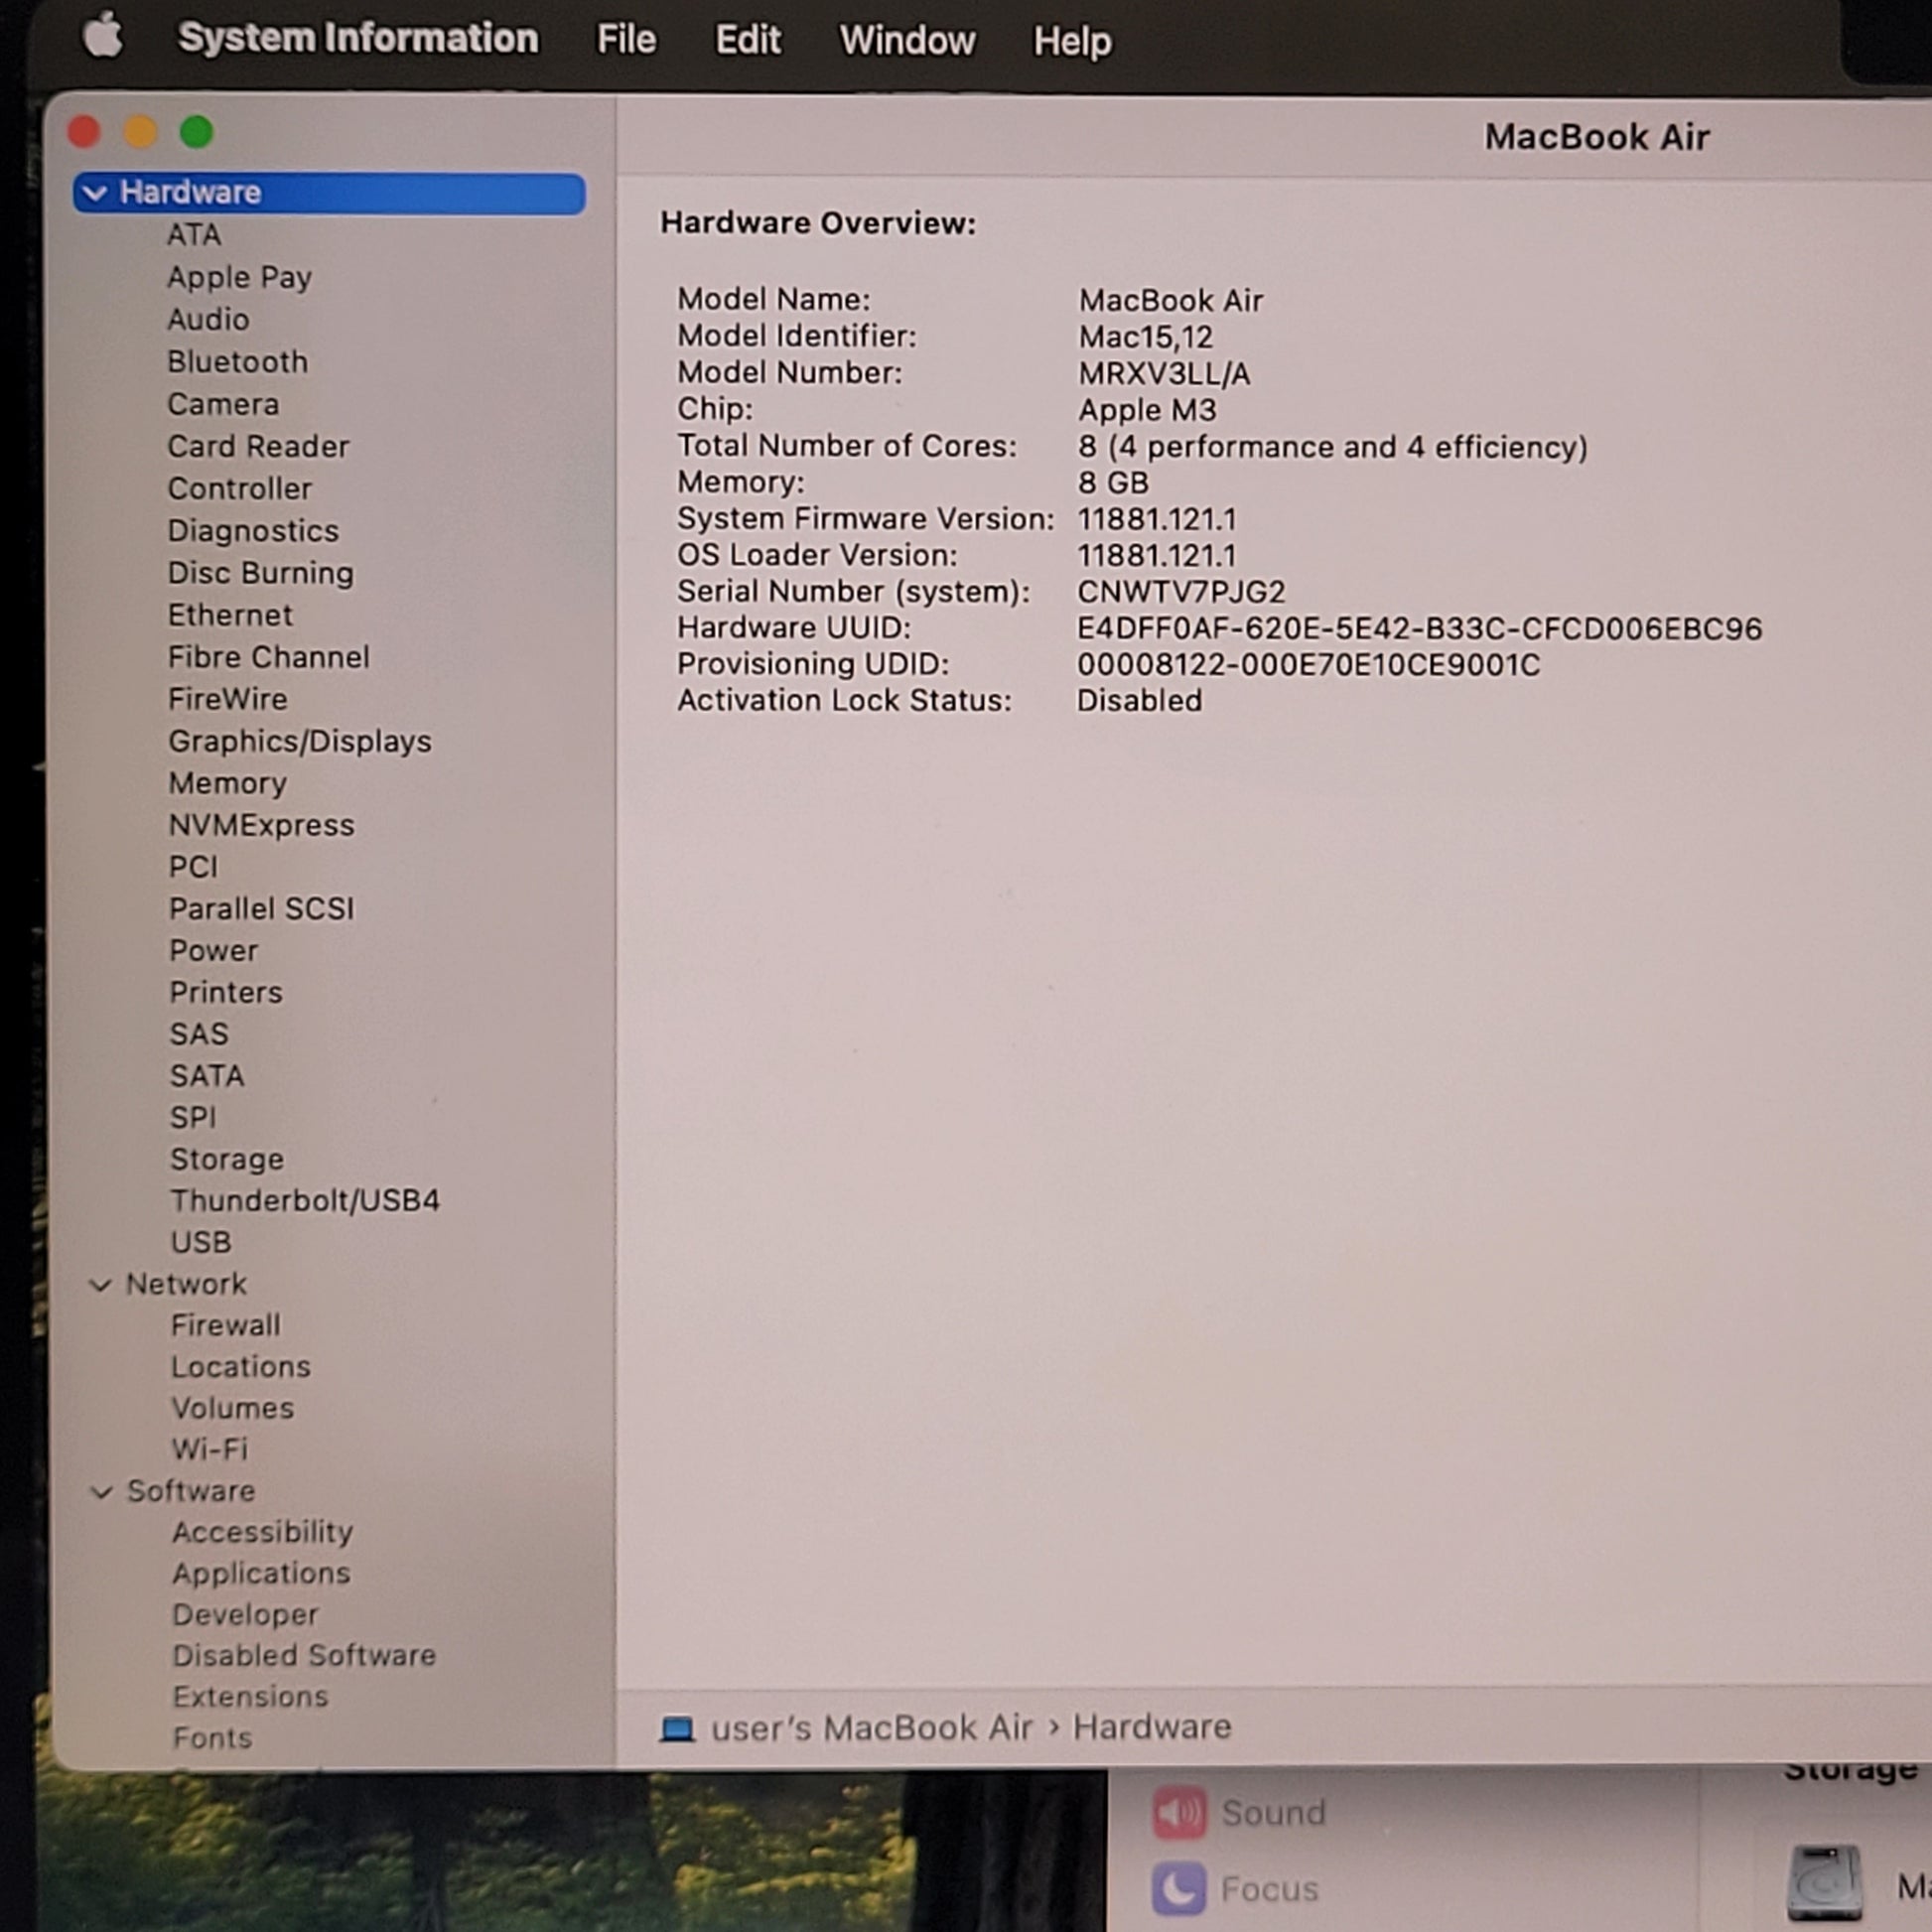Click the disk drive icon under Storage
This screenshot has width=1932, height=1932.
(1825, 1883)
